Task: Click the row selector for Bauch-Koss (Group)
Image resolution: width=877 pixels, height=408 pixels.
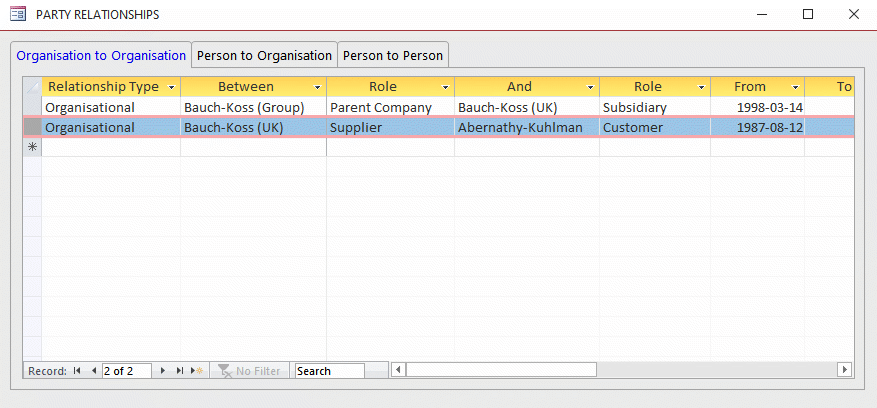Action: coord(32,107)
